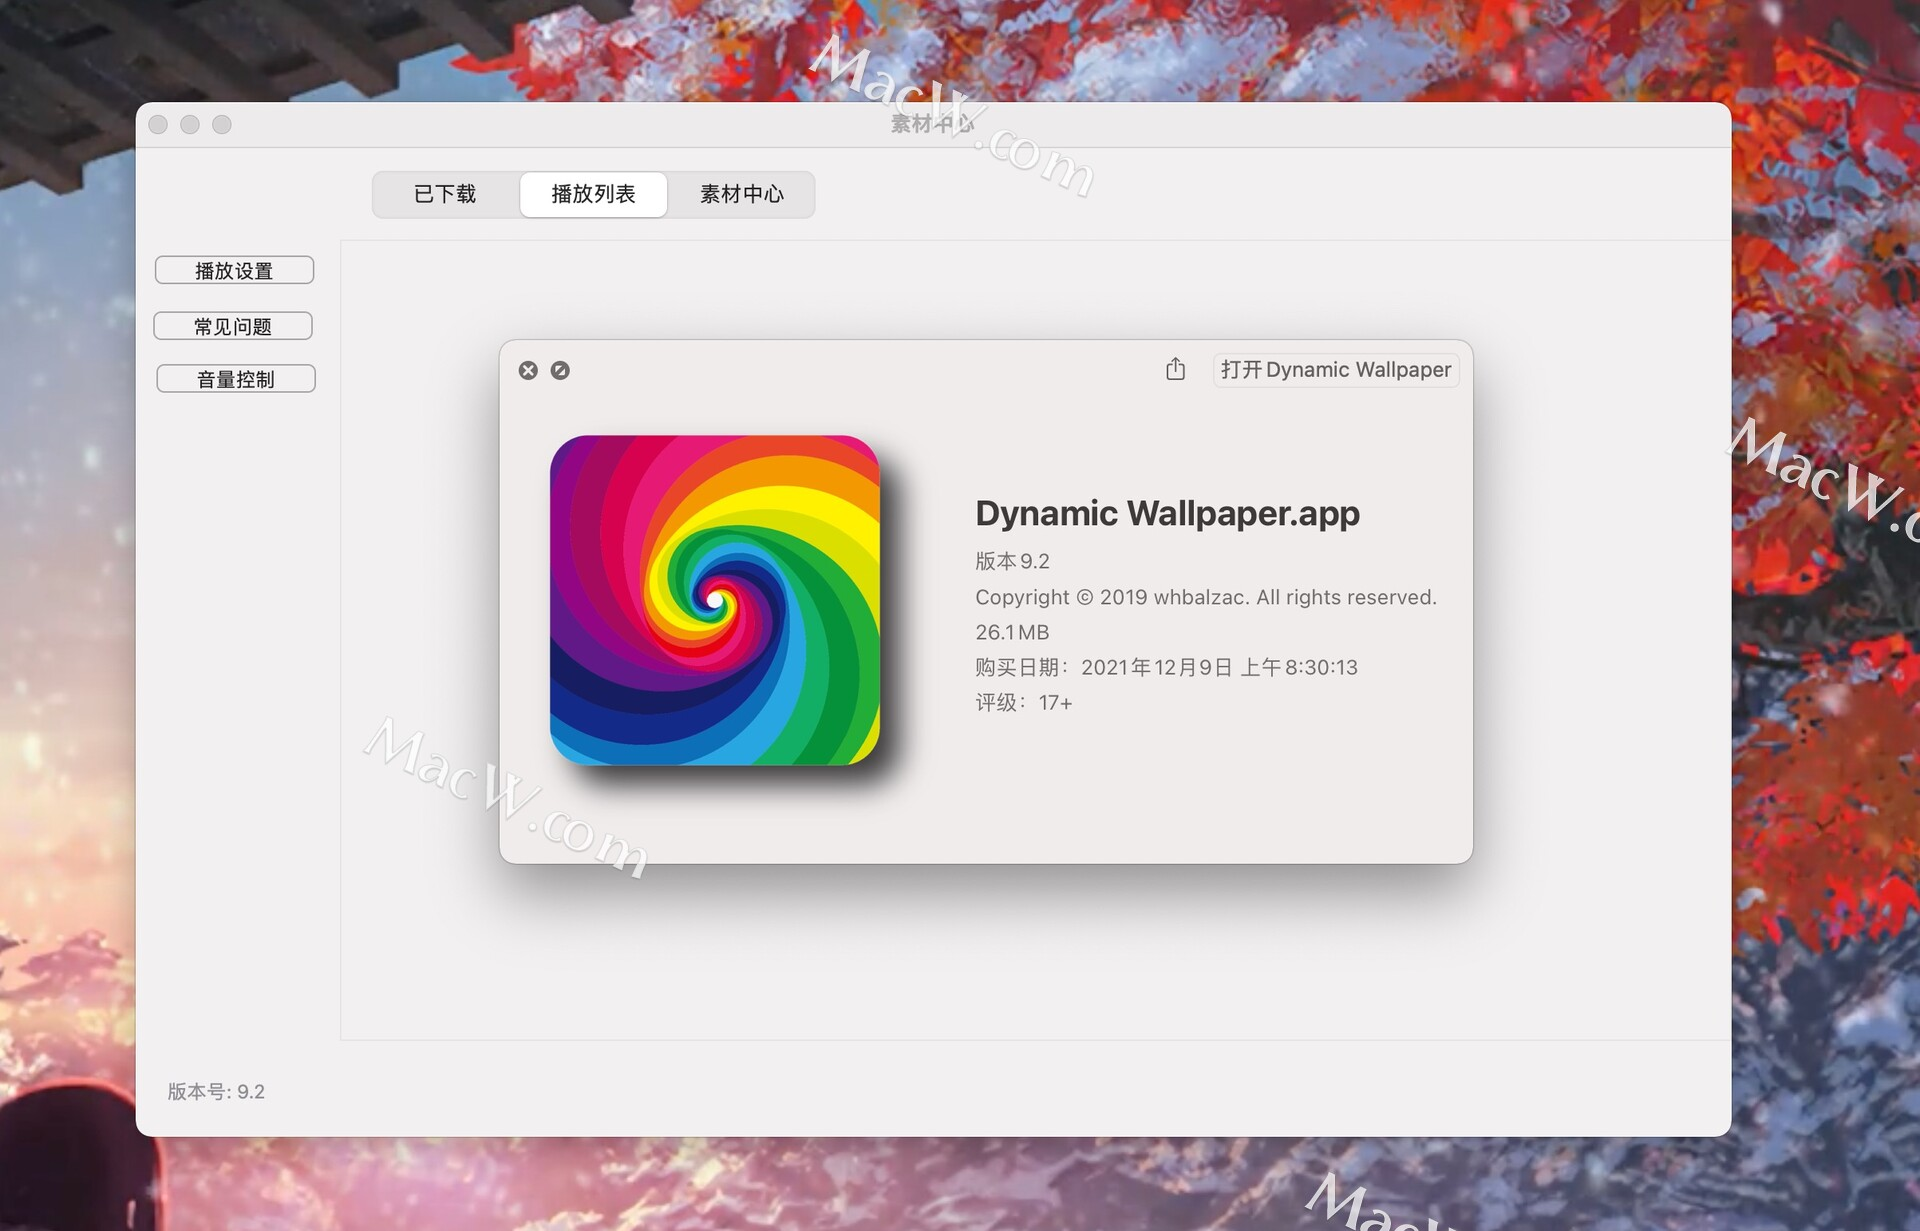
Task: Click the zoom window button
Action: coord(222,125)
